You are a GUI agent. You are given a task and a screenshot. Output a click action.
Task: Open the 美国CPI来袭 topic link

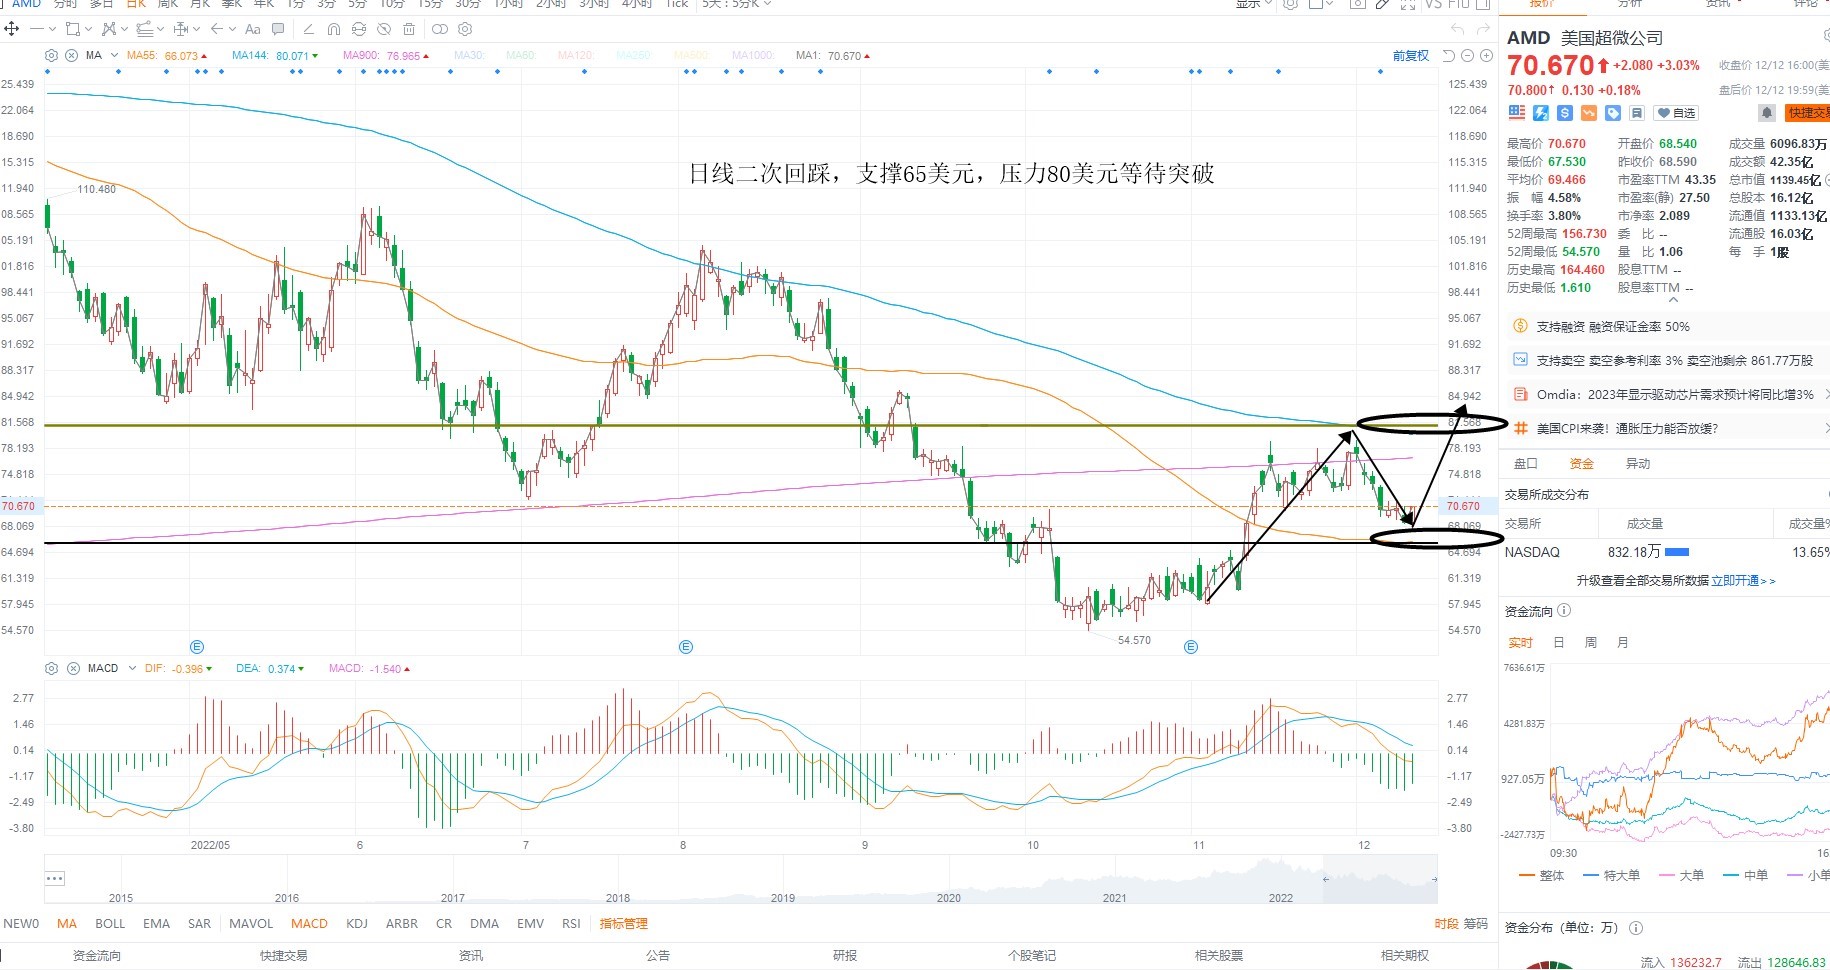(x=1627, y=429)
